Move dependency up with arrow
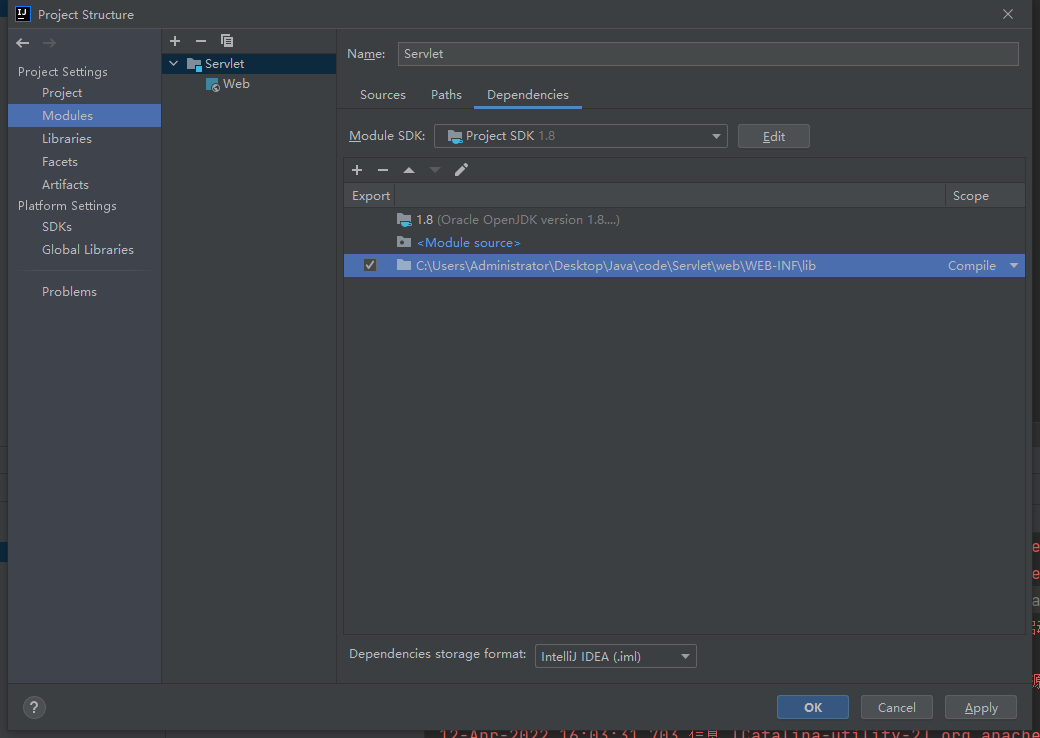1040x738 pixels. pyautogui.click(x=409, y=170)
